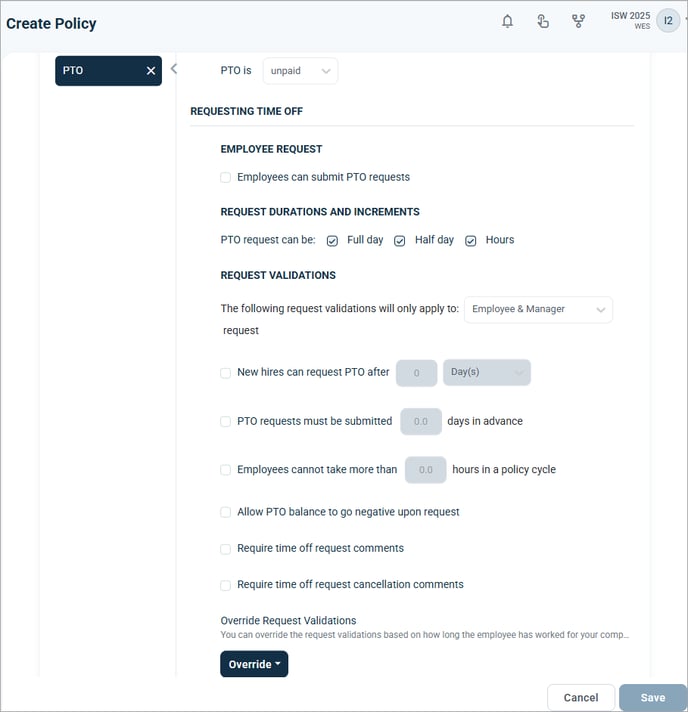Screen dimensions: 688x712
Task: Click the Save button
Action: (x=653, y=697)
